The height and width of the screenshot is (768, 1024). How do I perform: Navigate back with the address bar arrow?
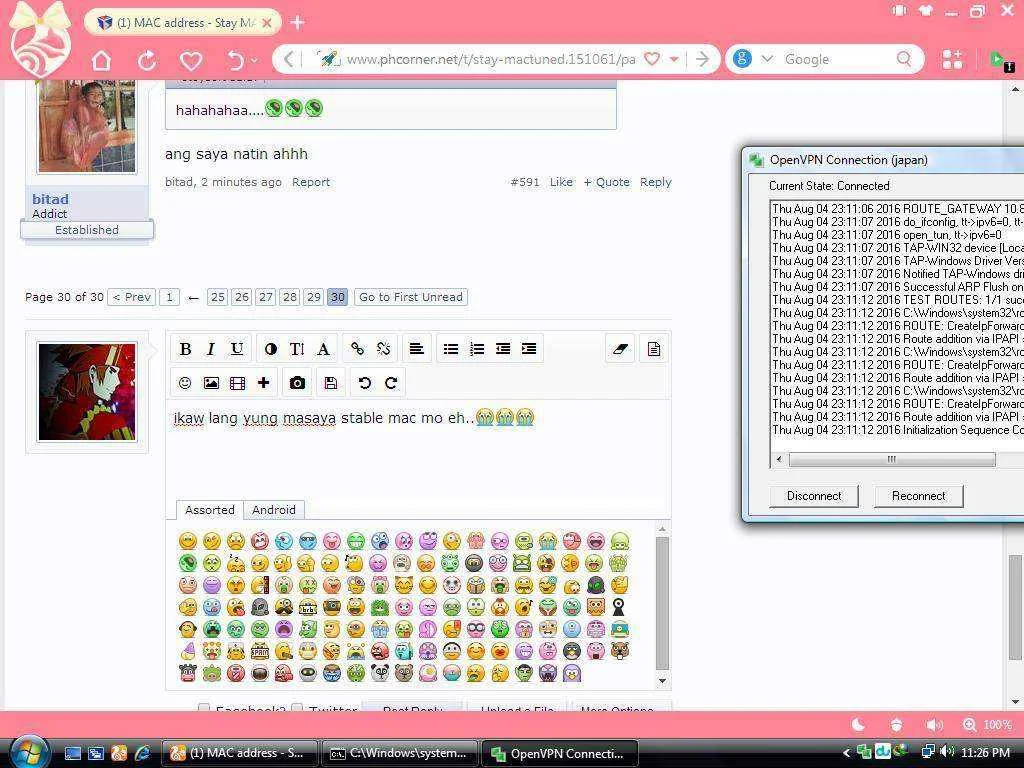288,59
